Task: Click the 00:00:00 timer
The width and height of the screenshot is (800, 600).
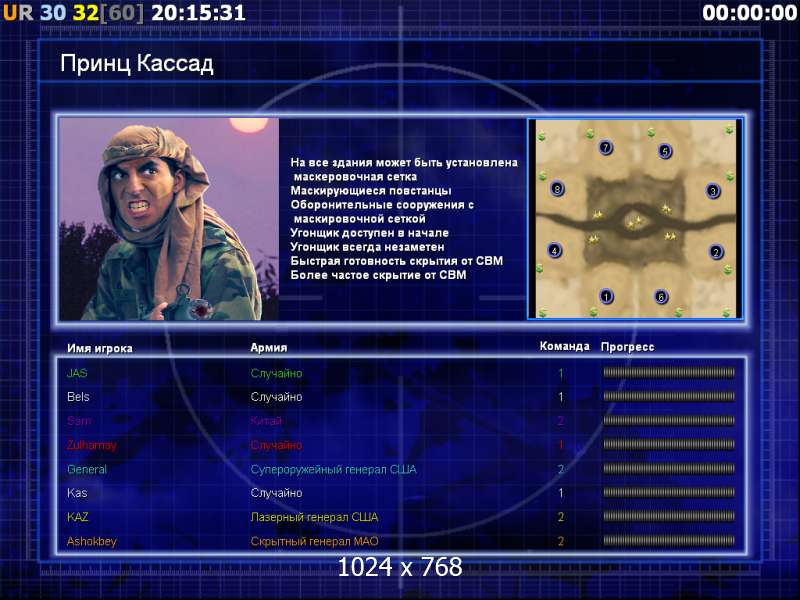Action: coord(749,13)
